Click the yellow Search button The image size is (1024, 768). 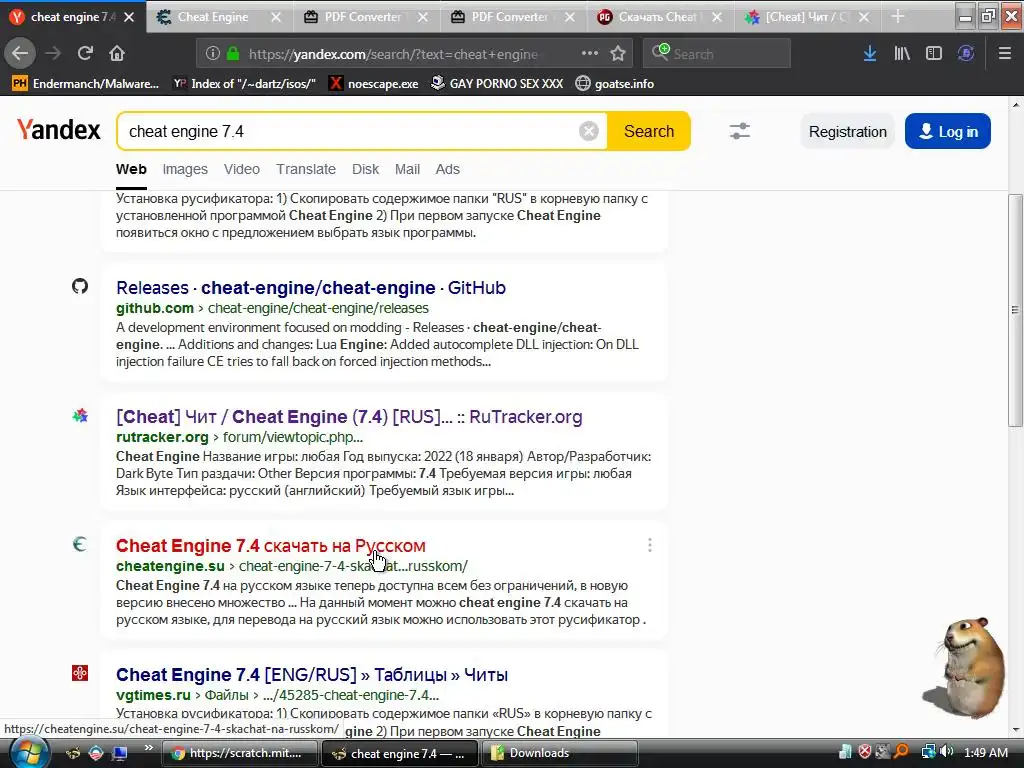[x=648, y=131]
